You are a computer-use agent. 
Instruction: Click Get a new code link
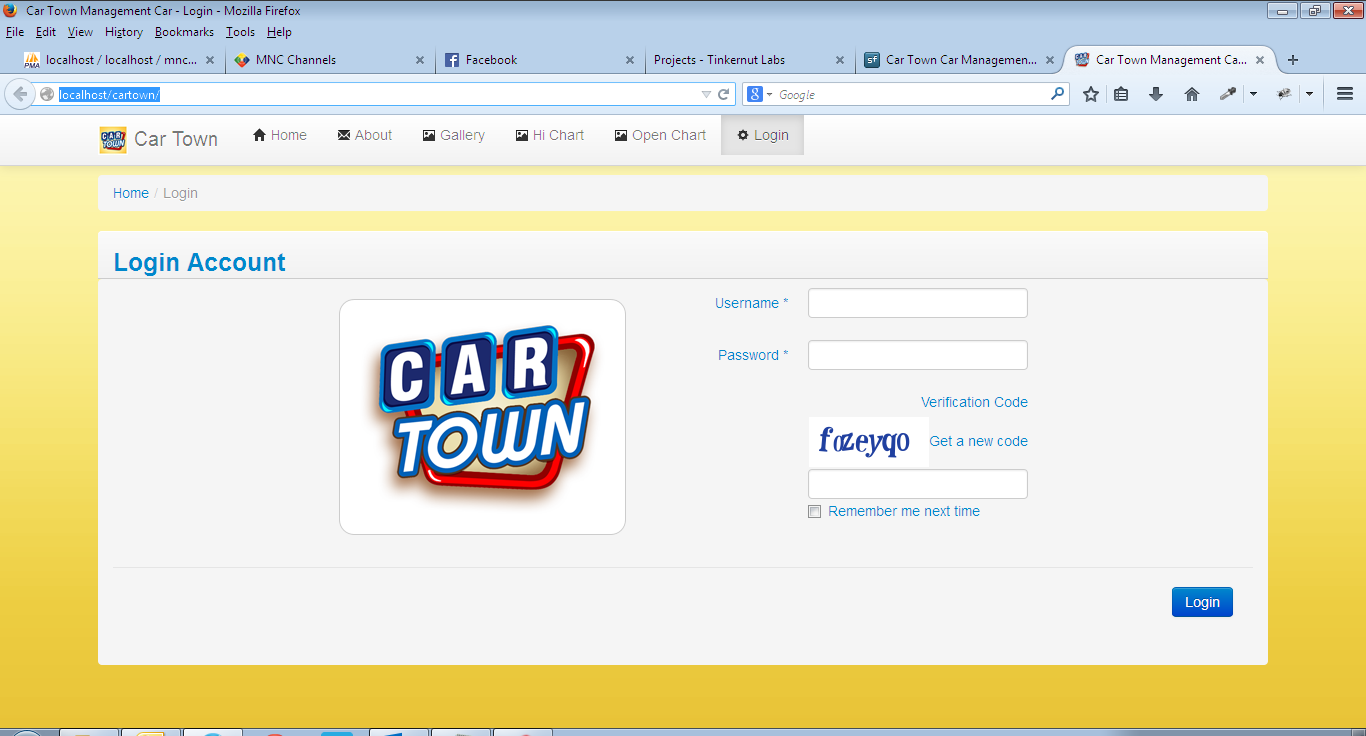coord(978,440)
